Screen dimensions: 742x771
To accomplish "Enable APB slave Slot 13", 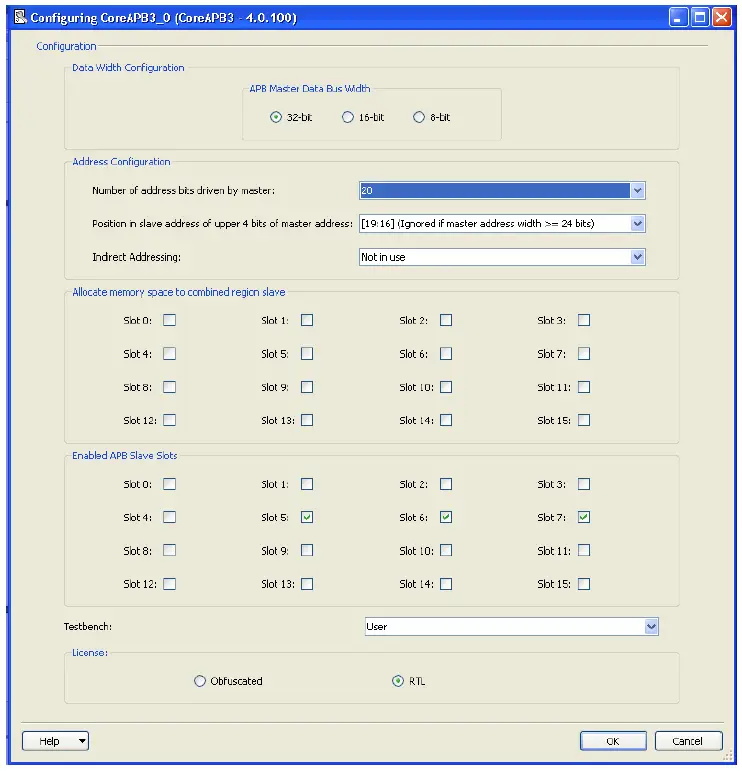I will tap(307, 584).
